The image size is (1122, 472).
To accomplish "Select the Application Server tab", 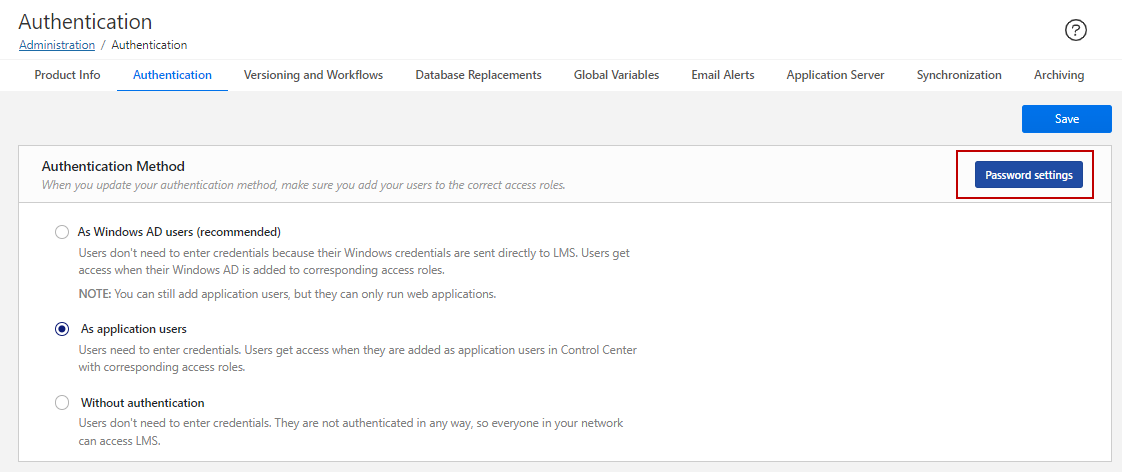I will [835, 75].
